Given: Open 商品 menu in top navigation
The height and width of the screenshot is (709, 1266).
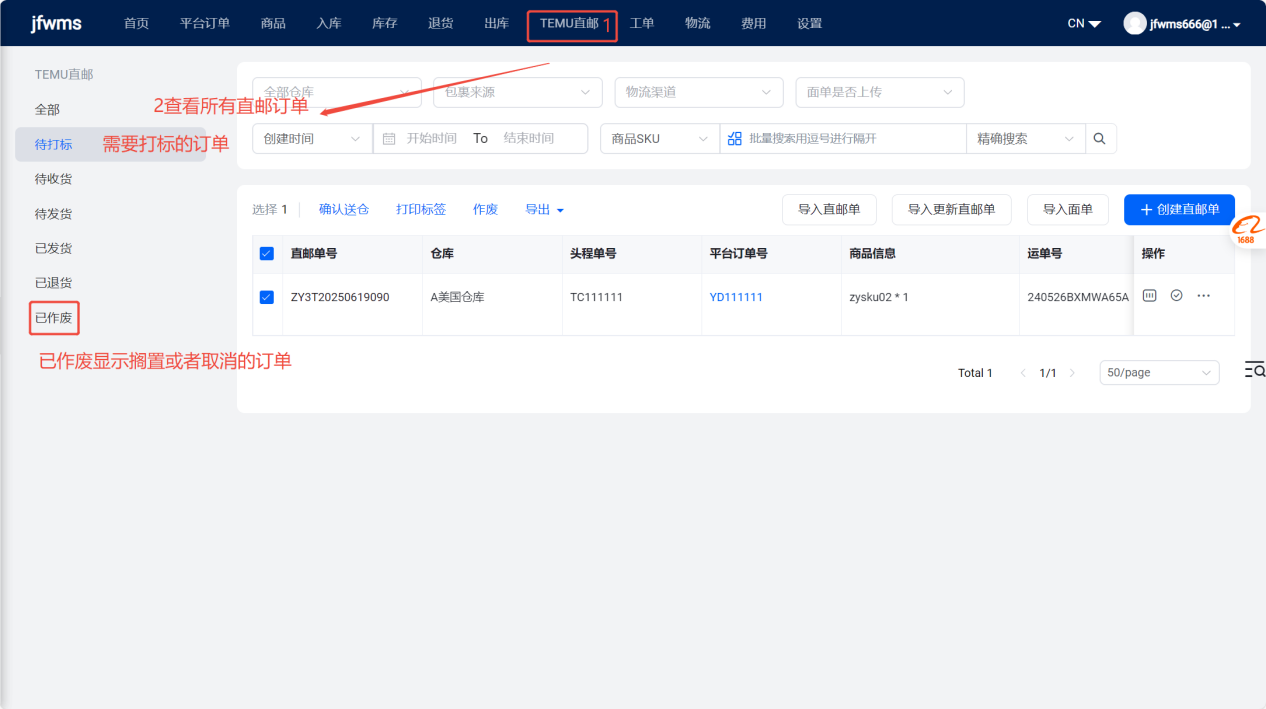Looking at the screenshot, I should click(273, 23).
